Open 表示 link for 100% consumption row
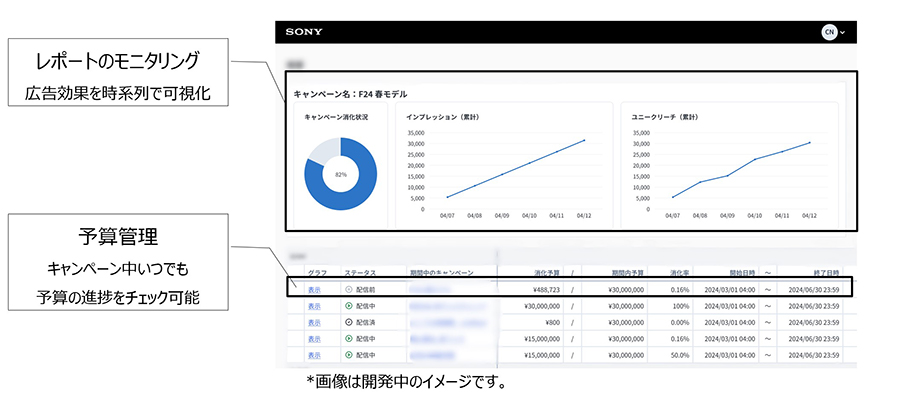Screen dimensions: 900x402 click(314, 306)
